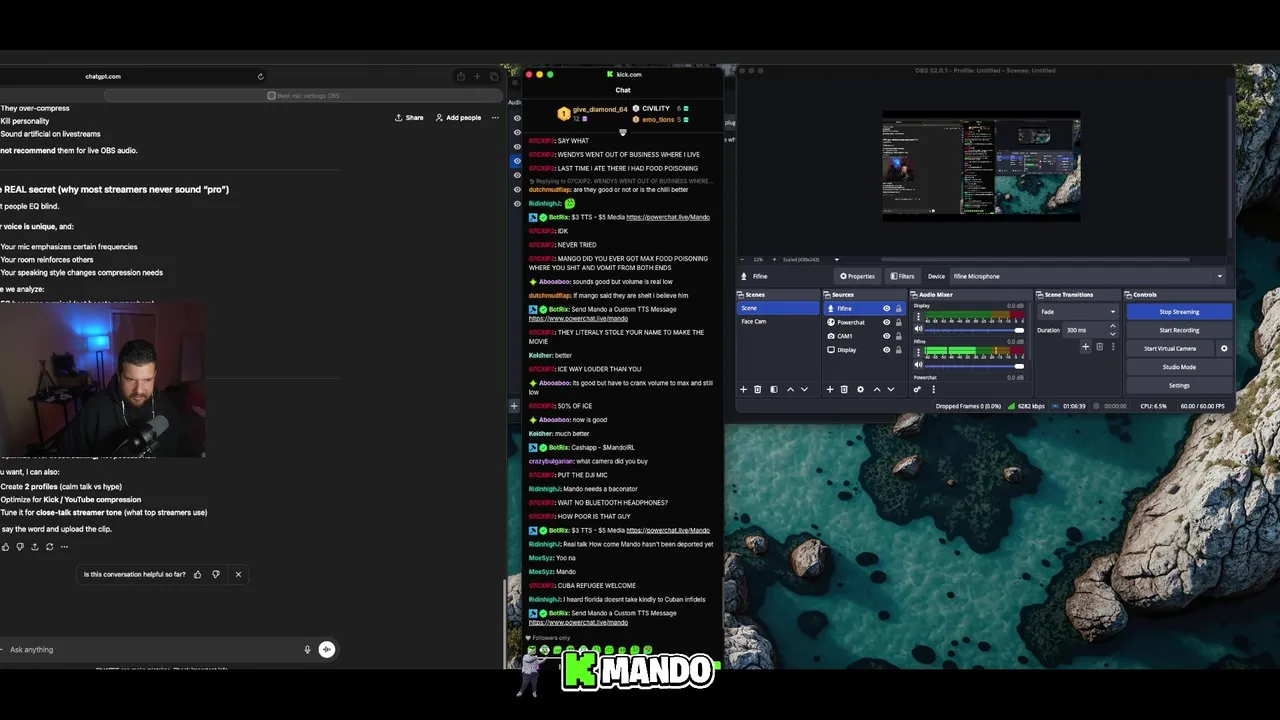
Task: Open source Properties button
Action: point(858,276)
